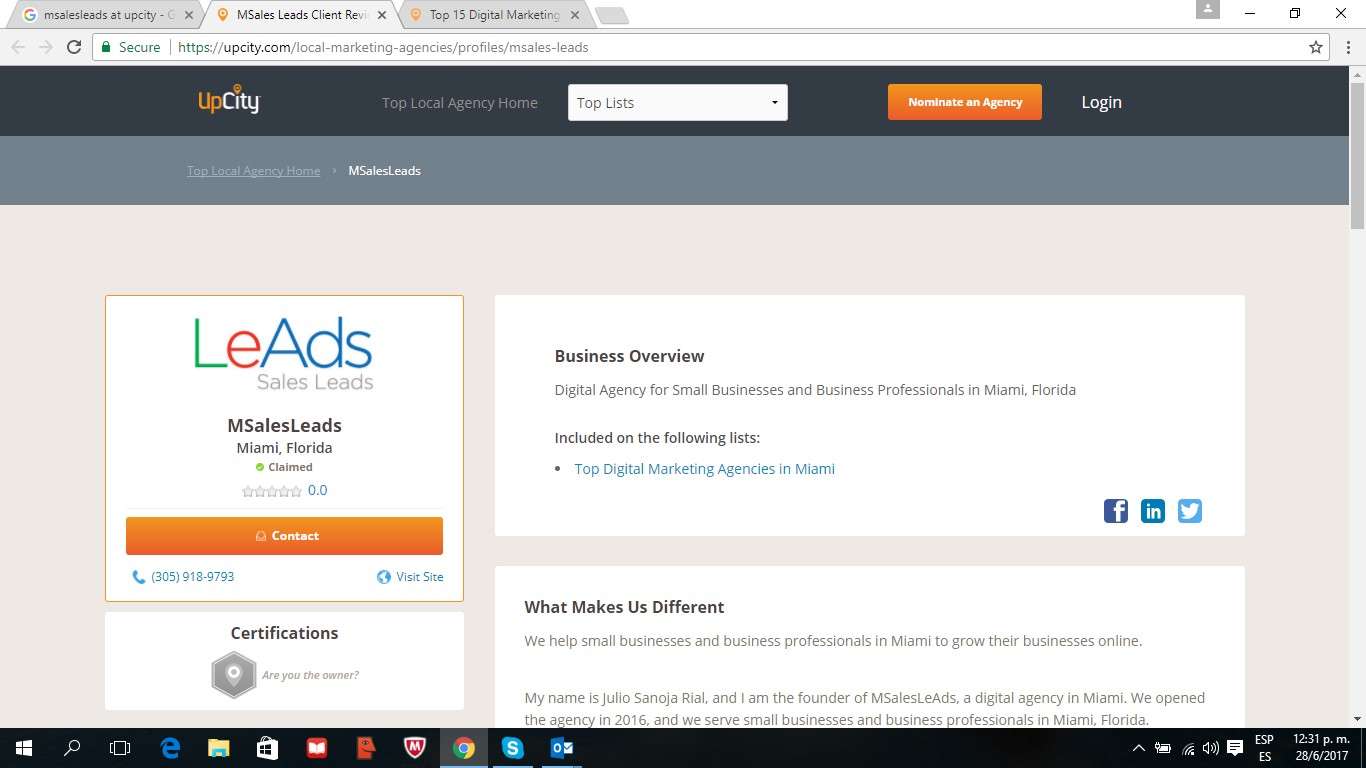Click the Certifications heading
Screen dimensions: 1366x768
coord(284,633)
